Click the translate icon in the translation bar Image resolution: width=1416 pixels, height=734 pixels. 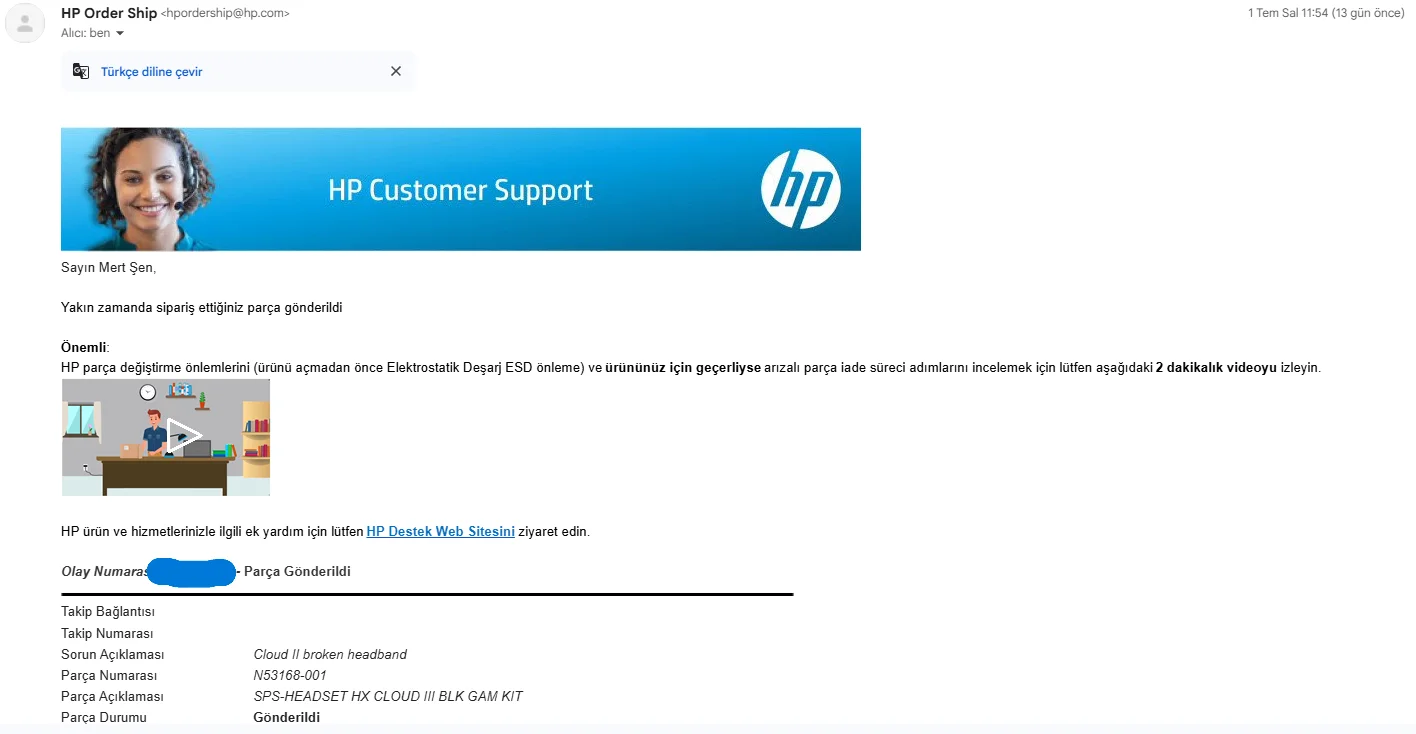pyautogui.click(x=81, y=71)
